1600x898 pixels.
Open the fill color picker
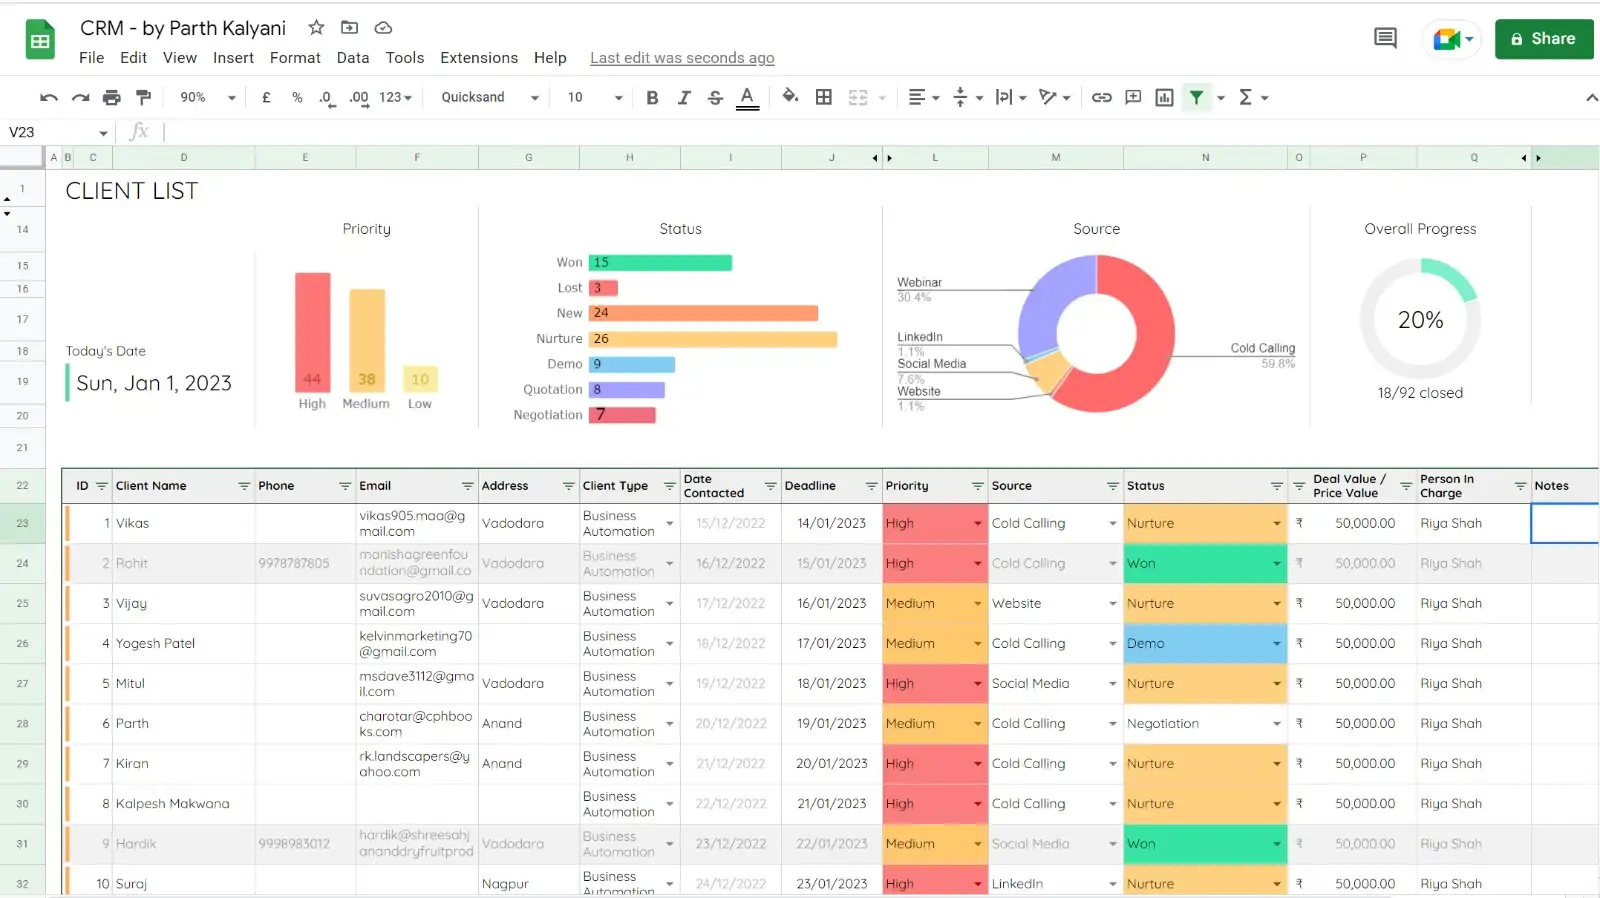(790, 97)
